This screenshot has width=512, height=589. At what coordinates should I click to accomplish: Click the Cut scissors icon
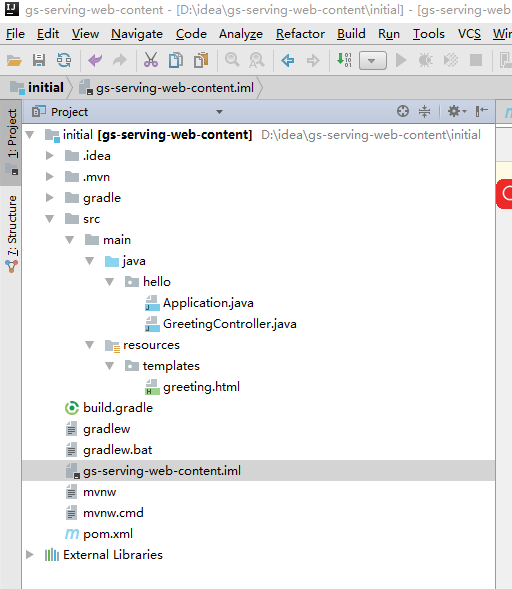[151, 60]
